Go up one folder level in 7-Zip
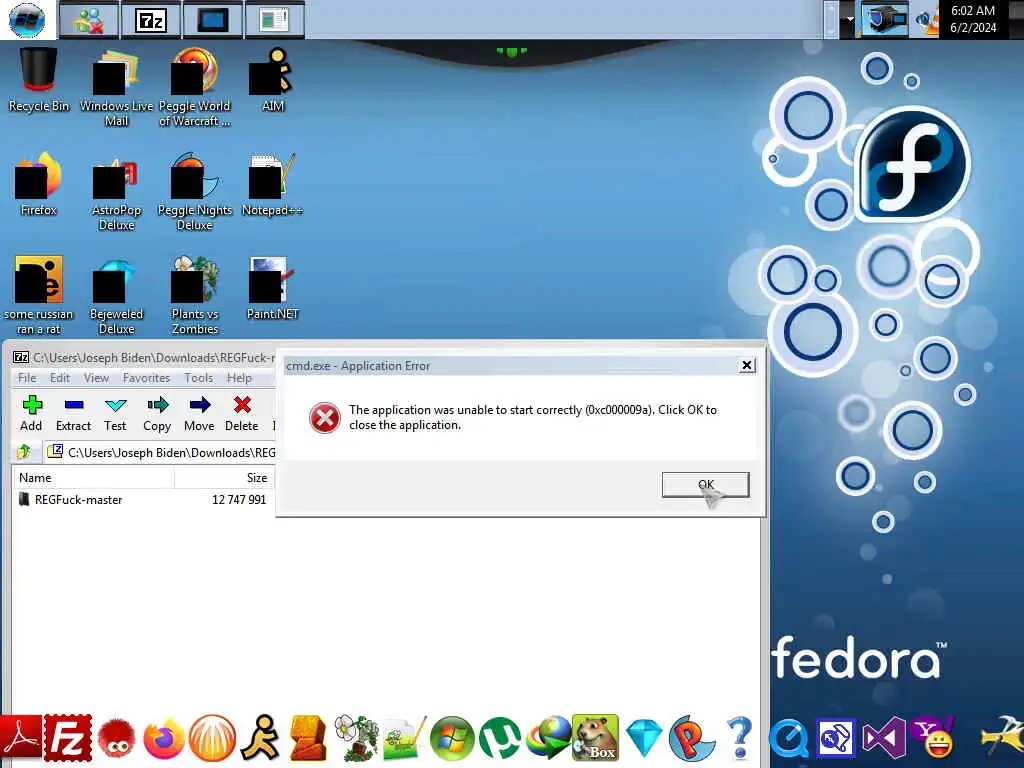 (x=24, y=451)
